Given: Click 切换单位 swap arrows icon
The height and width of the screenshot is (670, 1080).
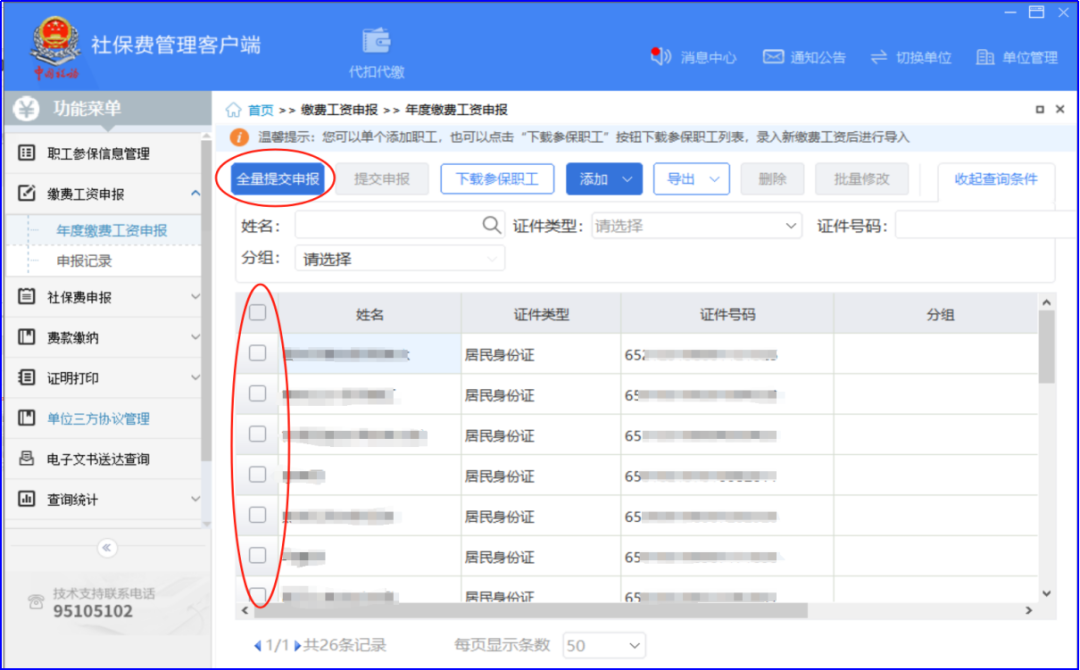Looking at the screenshot, I should [878, 57].
